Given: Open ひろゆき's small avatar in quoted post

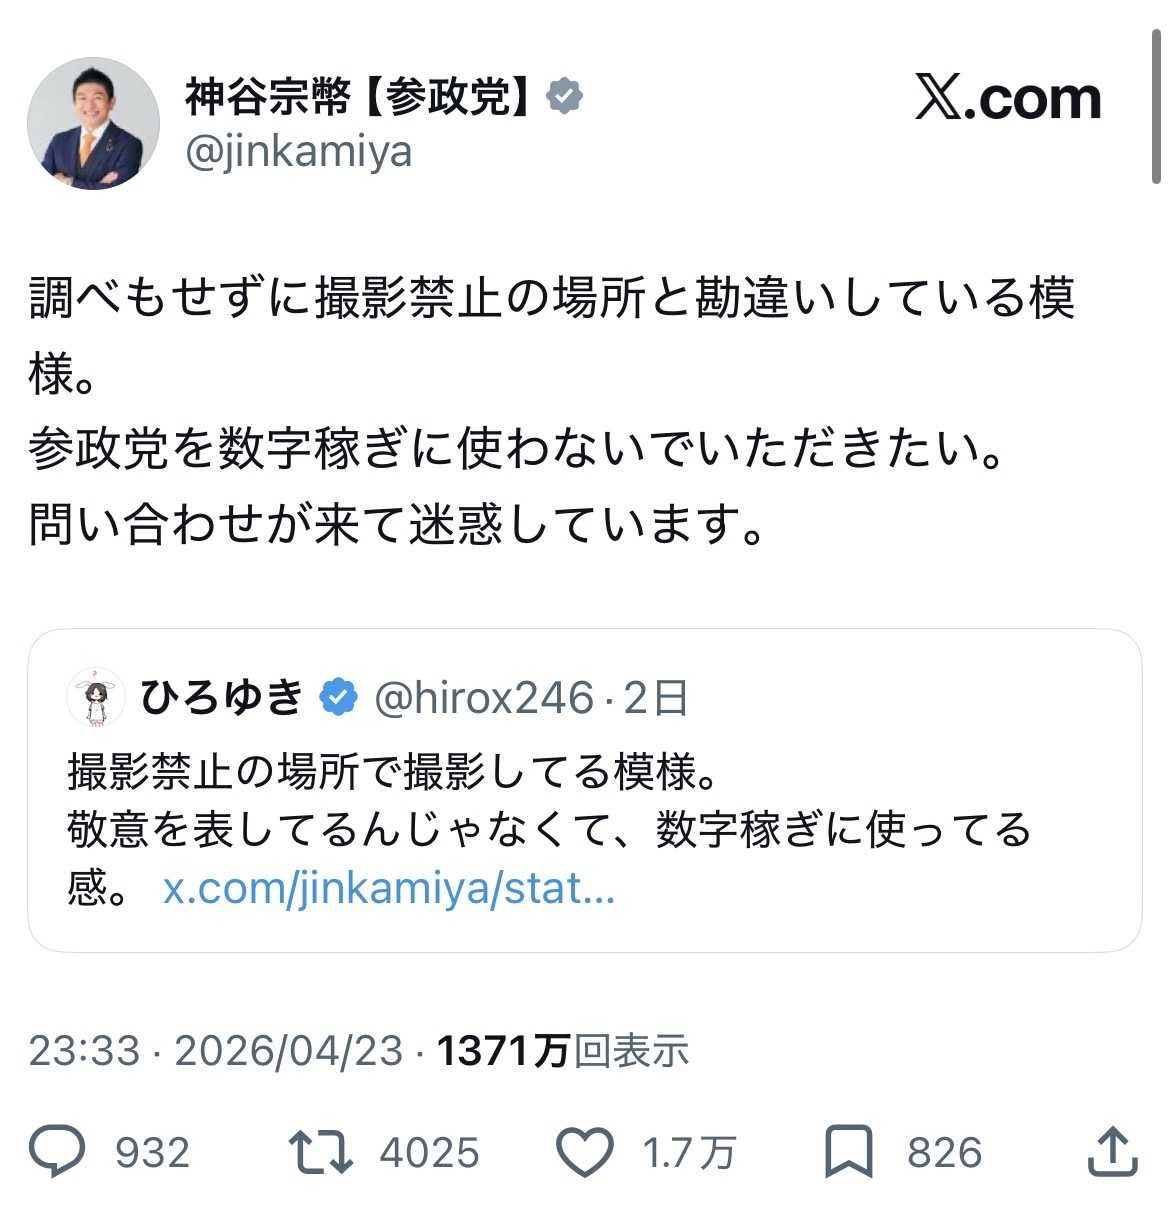Looking at the screenshot, I should [x=96, y=697].
